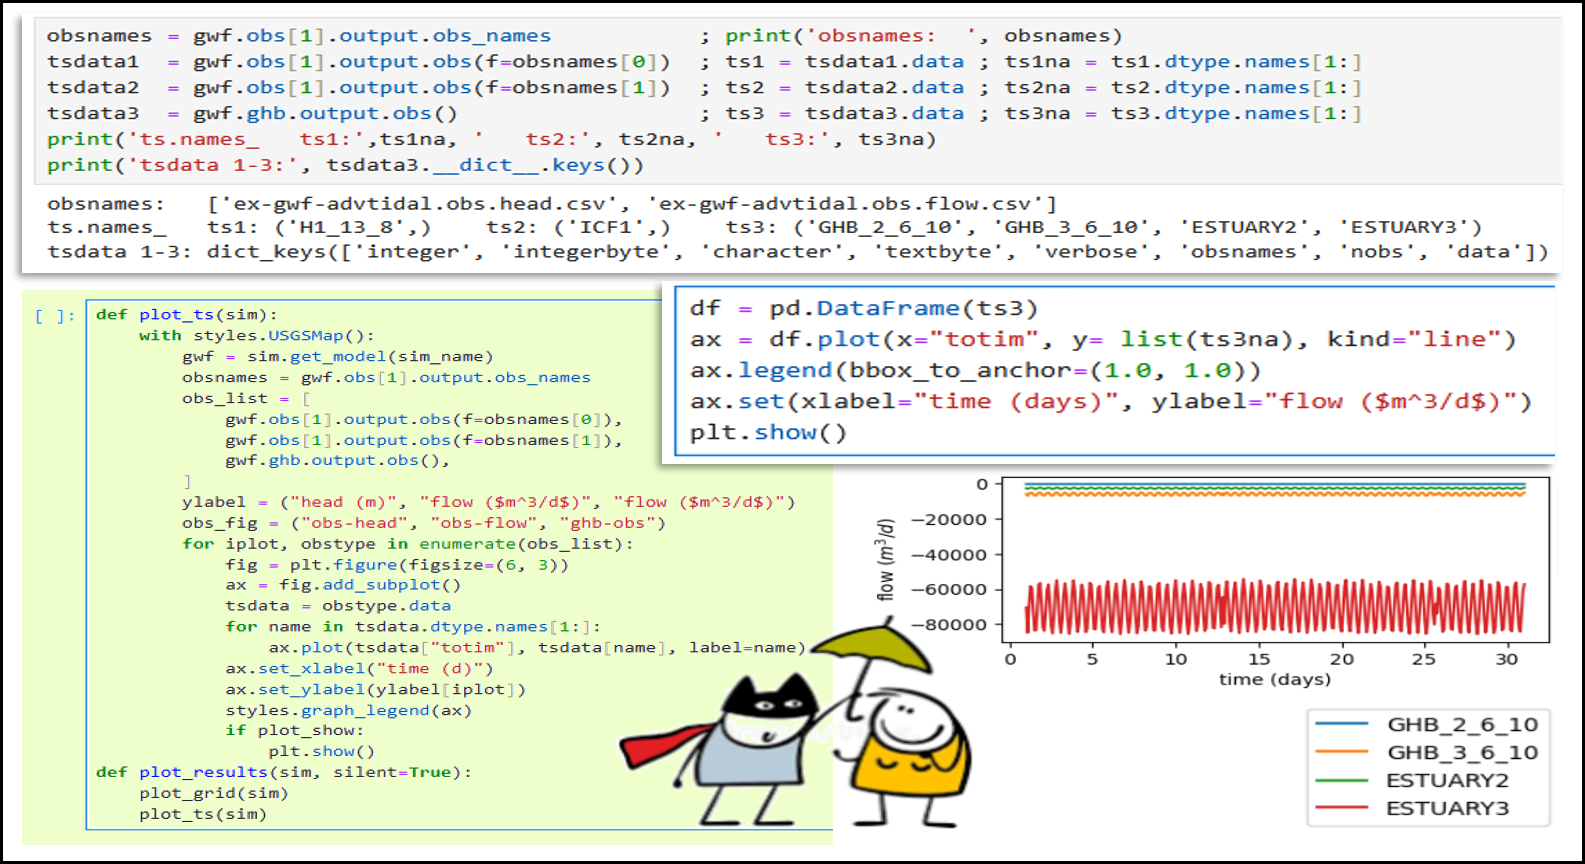
Task: Click the orange GHB_3_6_10 legend line swatch
Action: [1342, 752]
